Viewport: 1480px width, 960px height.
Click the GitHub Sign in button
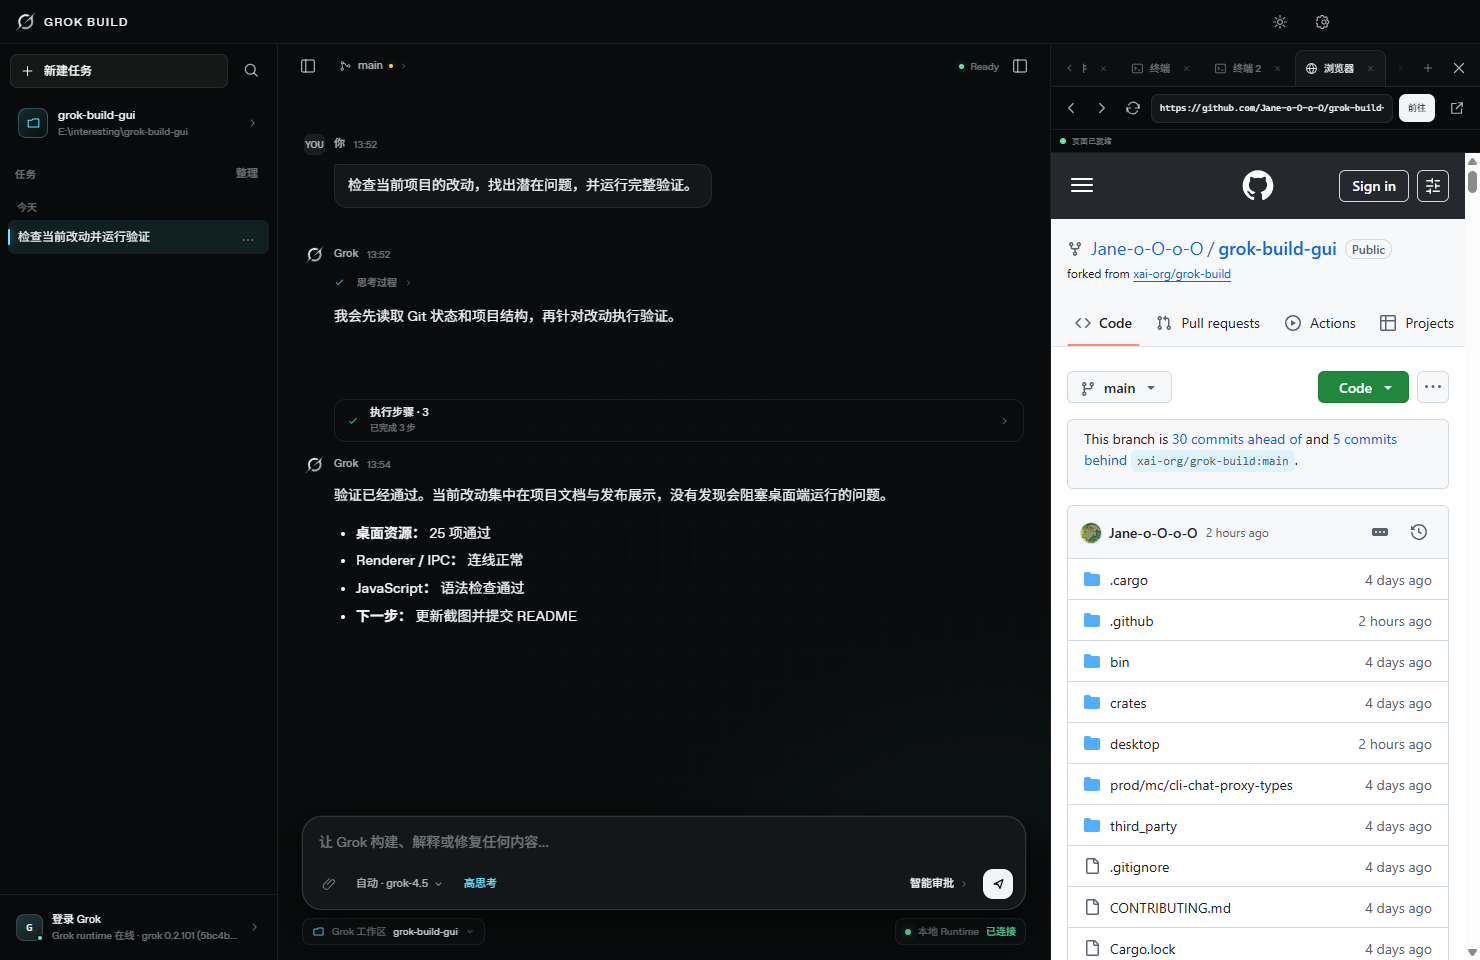click(1374, 186)
